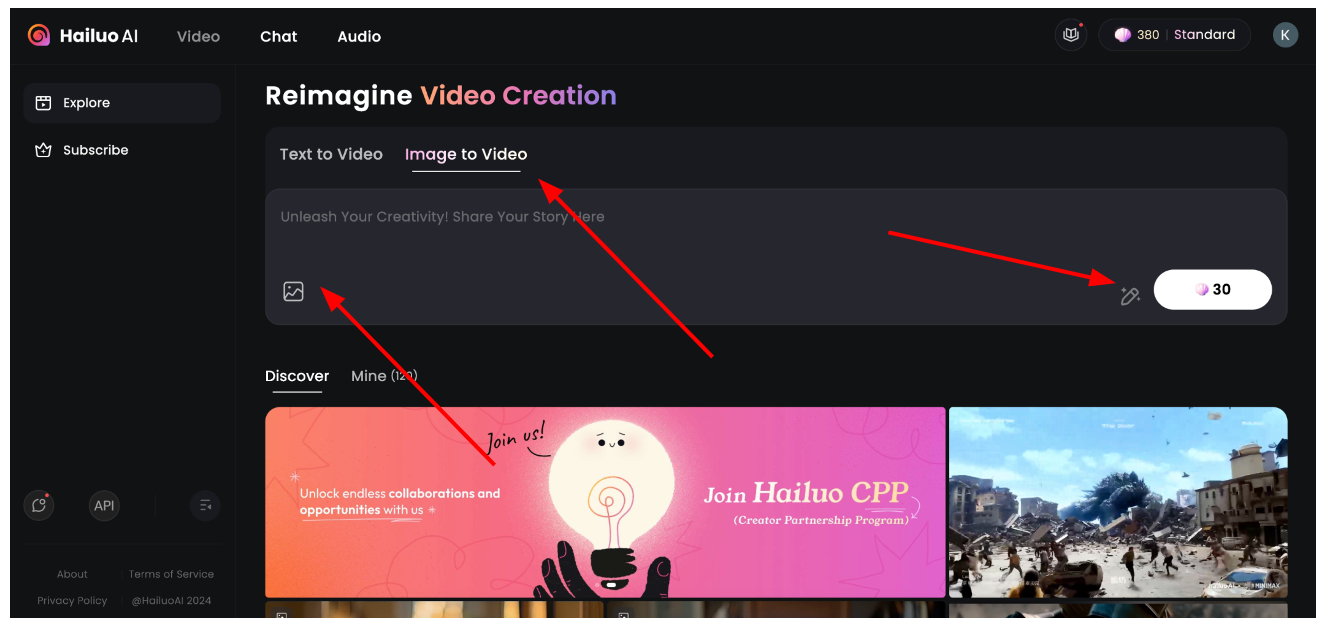Click the Subscribe crown icon
This screenshot has width=1326, height=626.
click(43, 150)
